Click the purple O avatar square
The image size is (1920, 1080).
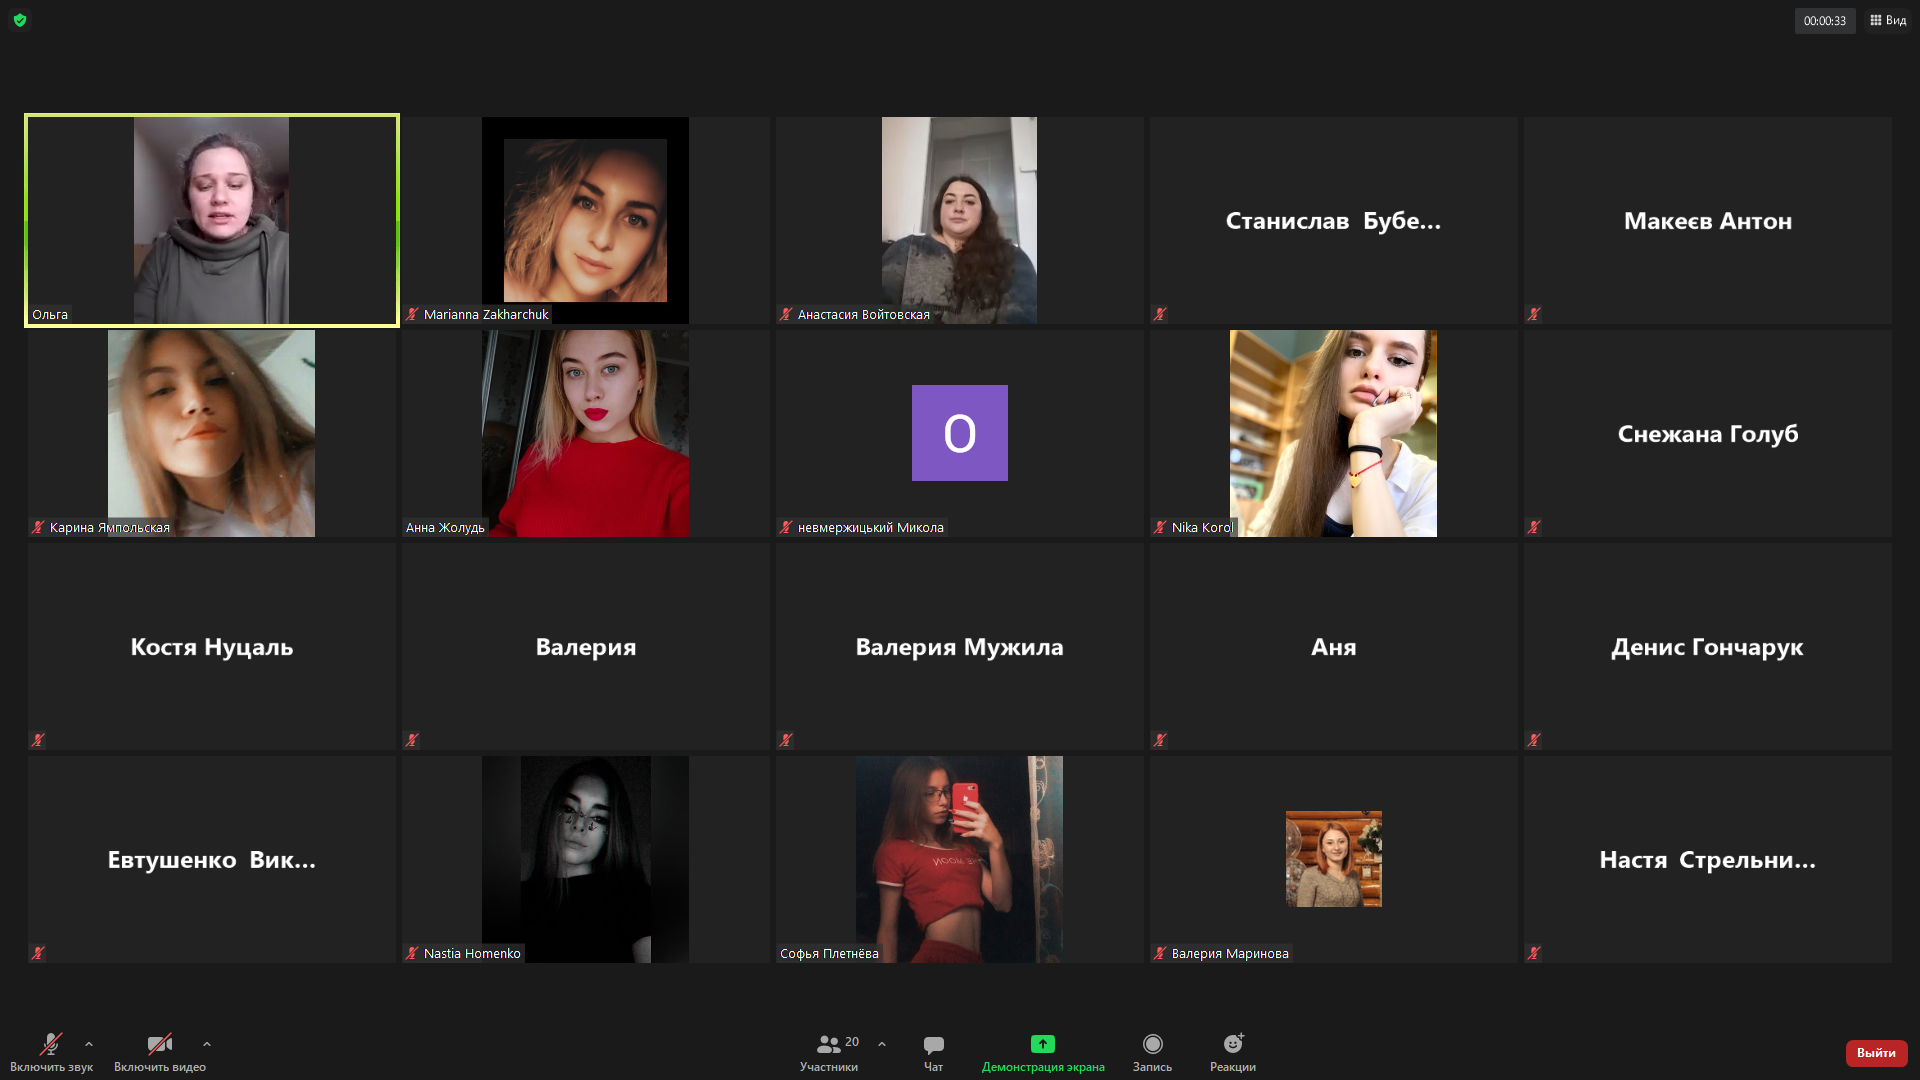[959, 433]
